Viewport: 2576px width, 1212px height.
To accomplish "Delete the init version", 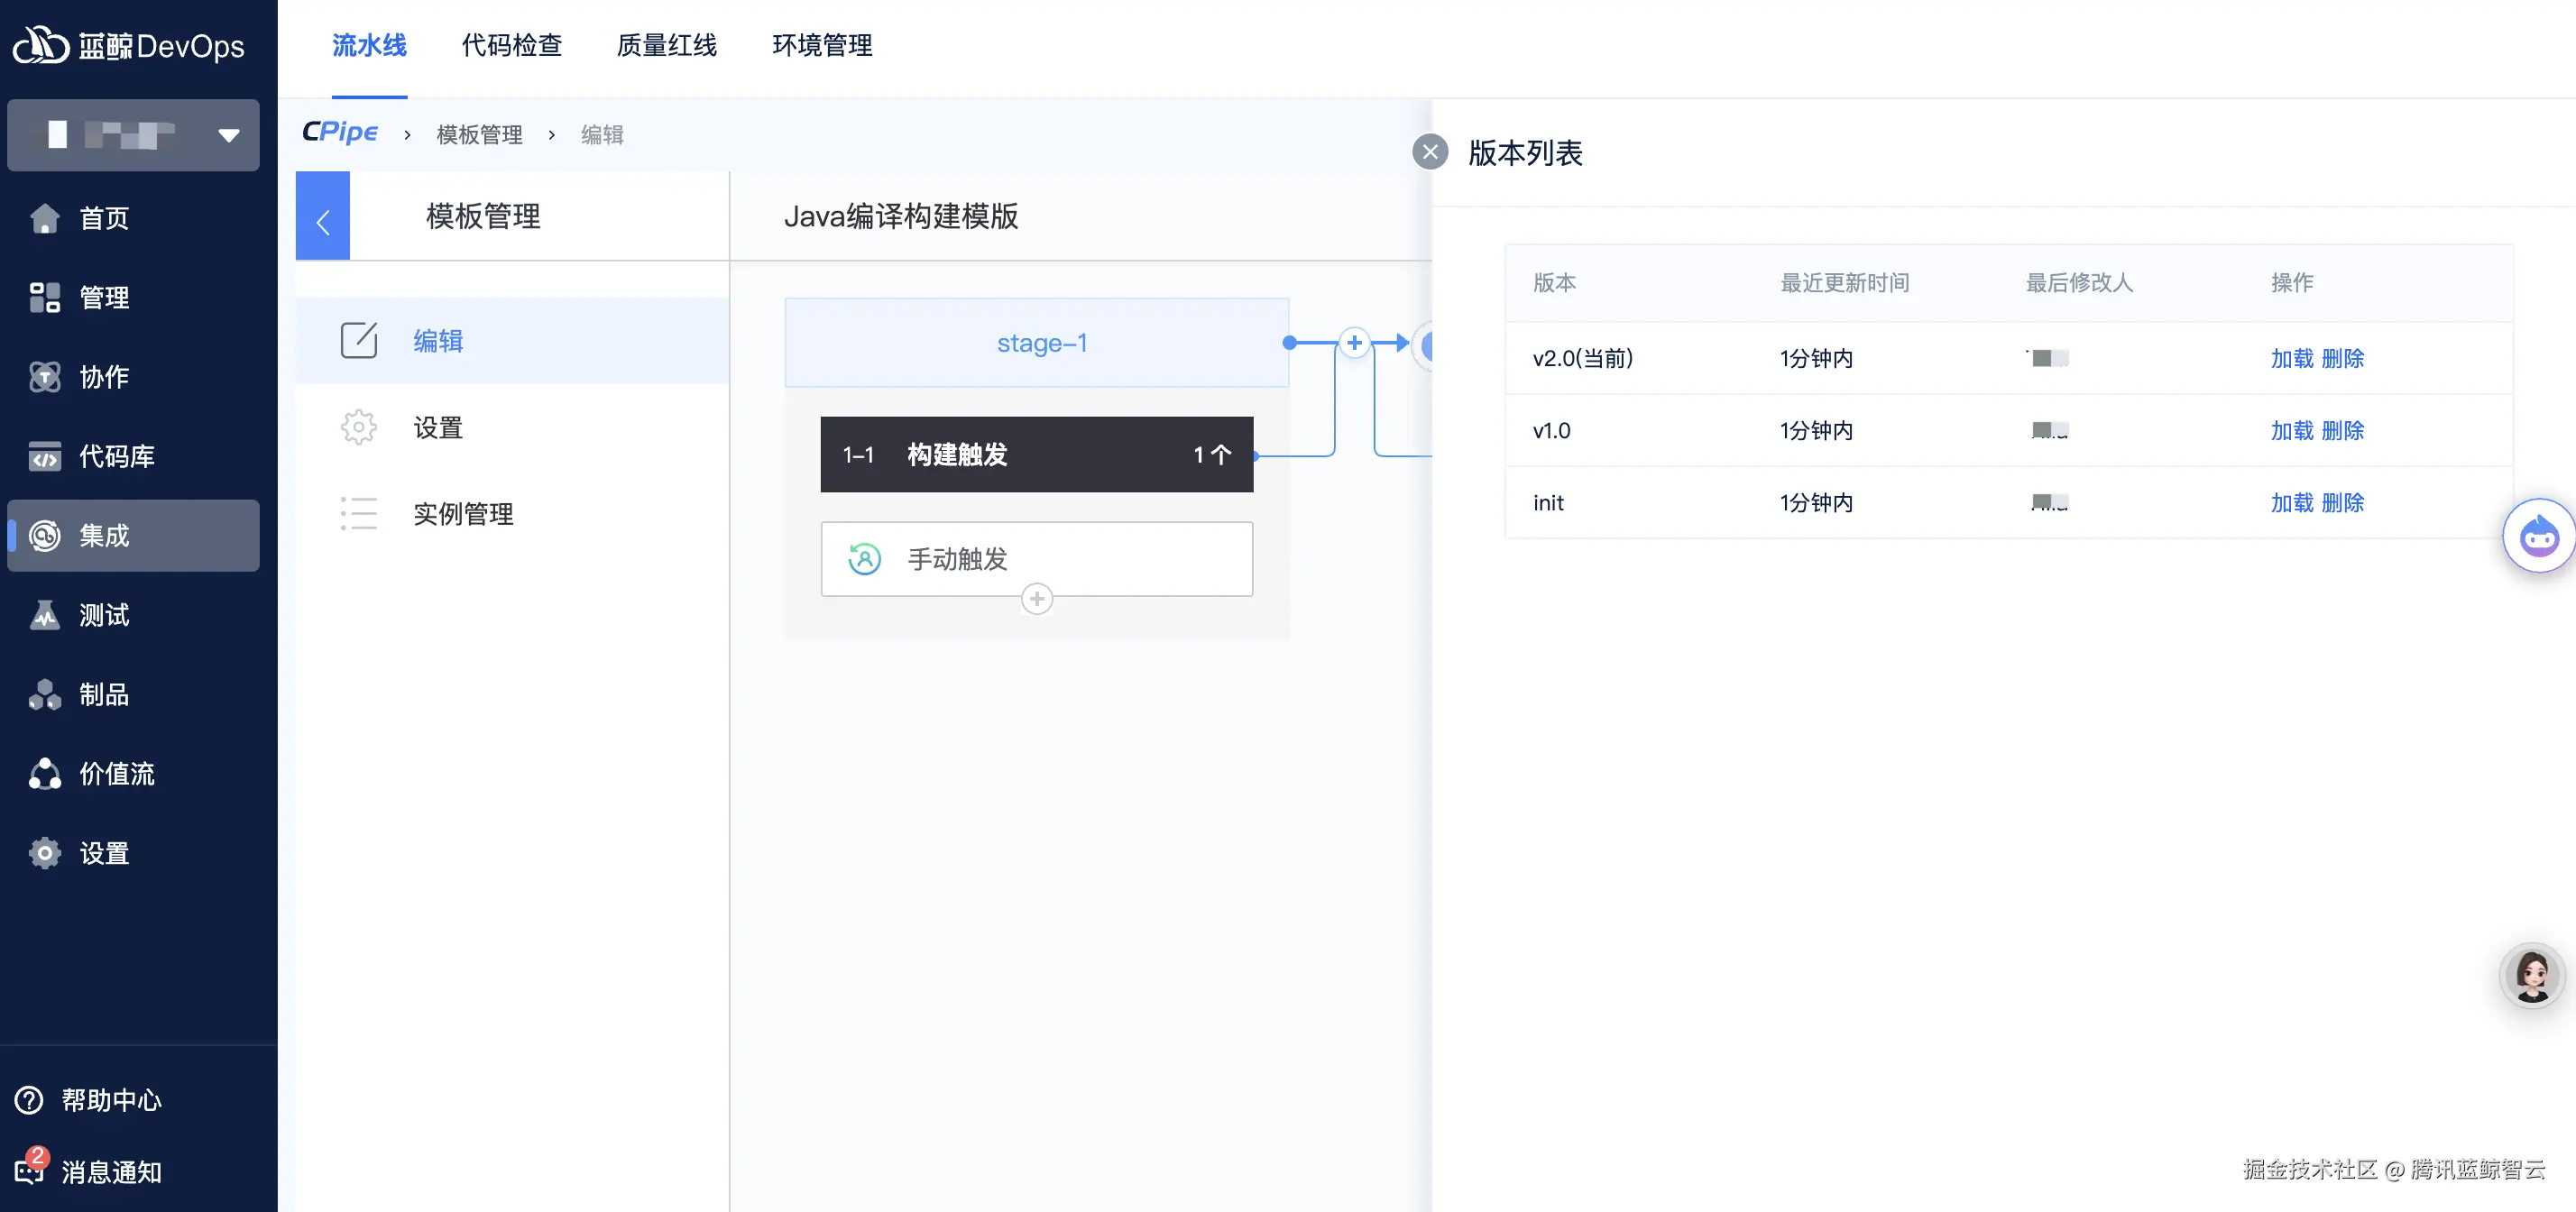I will (2342, 503).
